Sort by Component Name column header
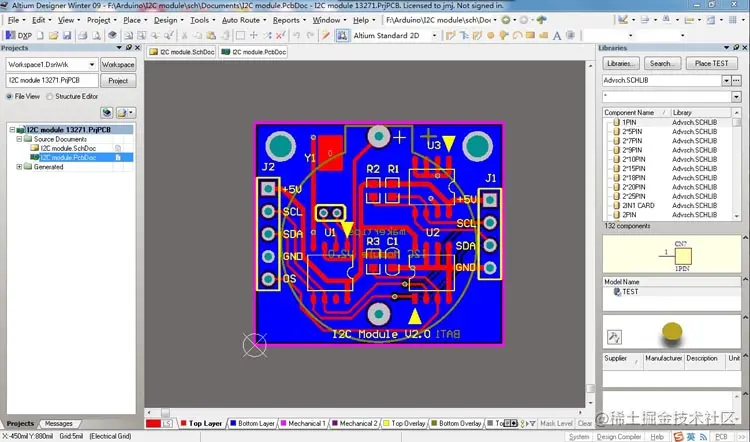The image size is (750, 442). coord(635,112)
